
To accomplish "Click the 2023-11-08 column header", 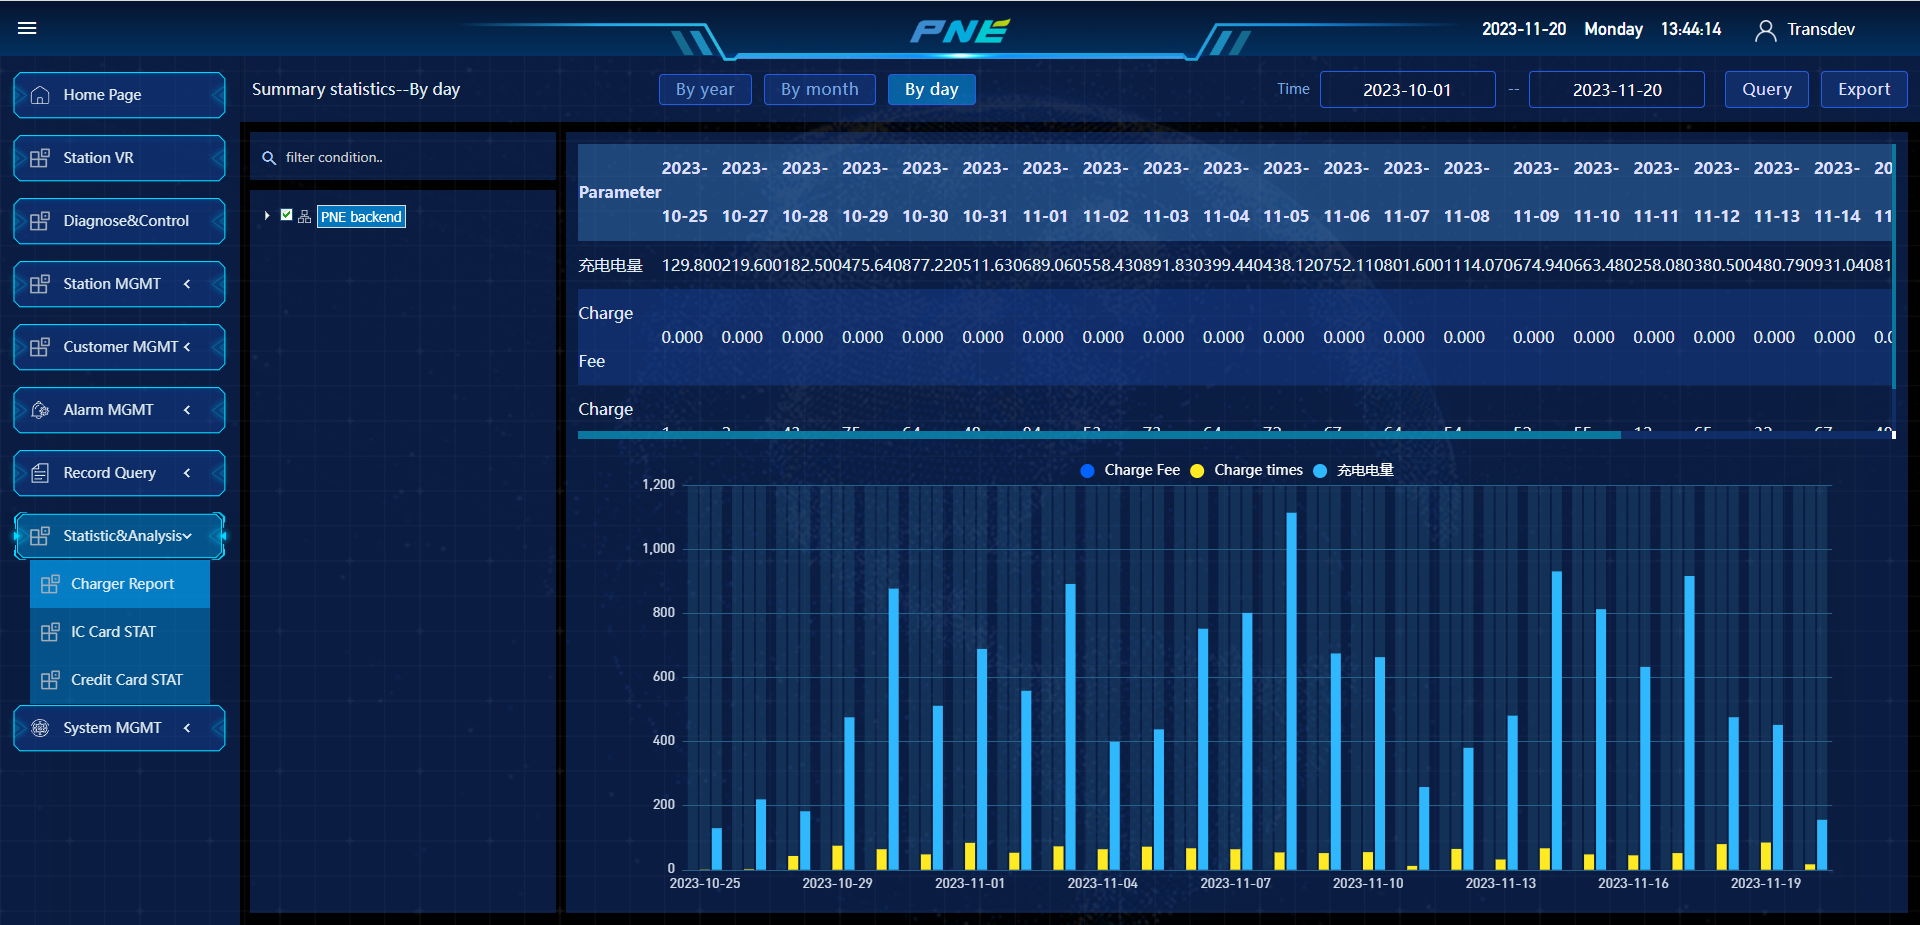I will (x=1467, y=192).
